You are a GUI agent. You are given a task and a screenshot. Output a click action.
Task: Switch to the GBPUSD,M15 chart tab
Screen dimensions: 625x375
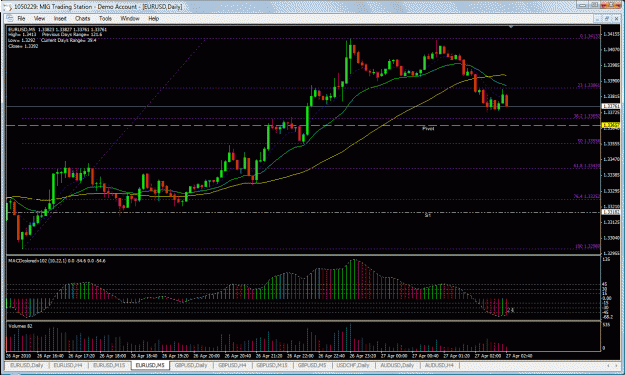coord(272,365)
